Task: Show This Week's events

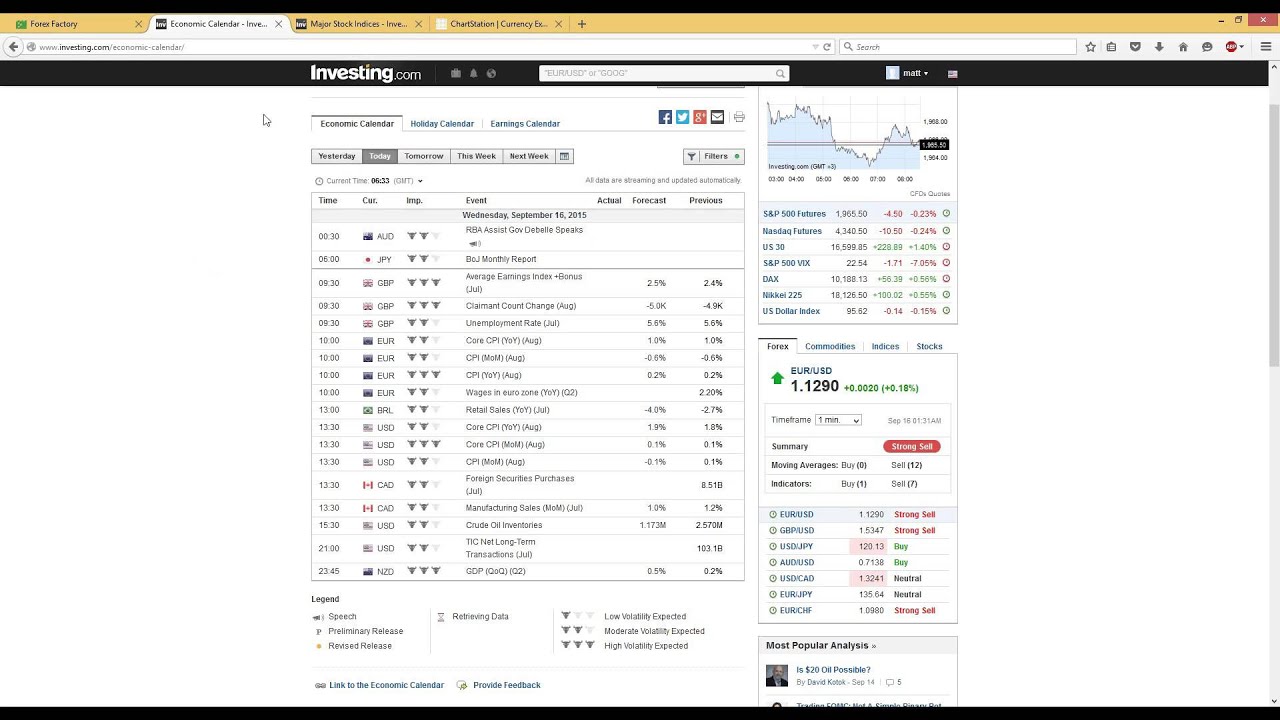Action: (x=476, y=156)
